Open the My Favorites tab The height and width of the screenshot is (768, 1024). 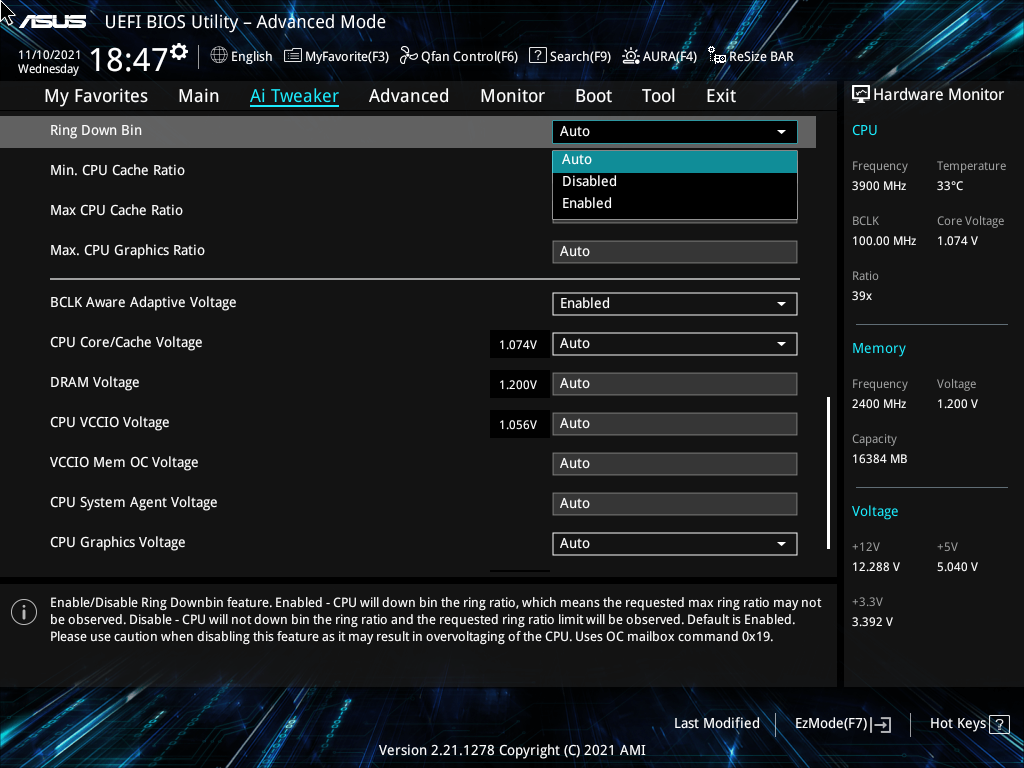[96, 96]
